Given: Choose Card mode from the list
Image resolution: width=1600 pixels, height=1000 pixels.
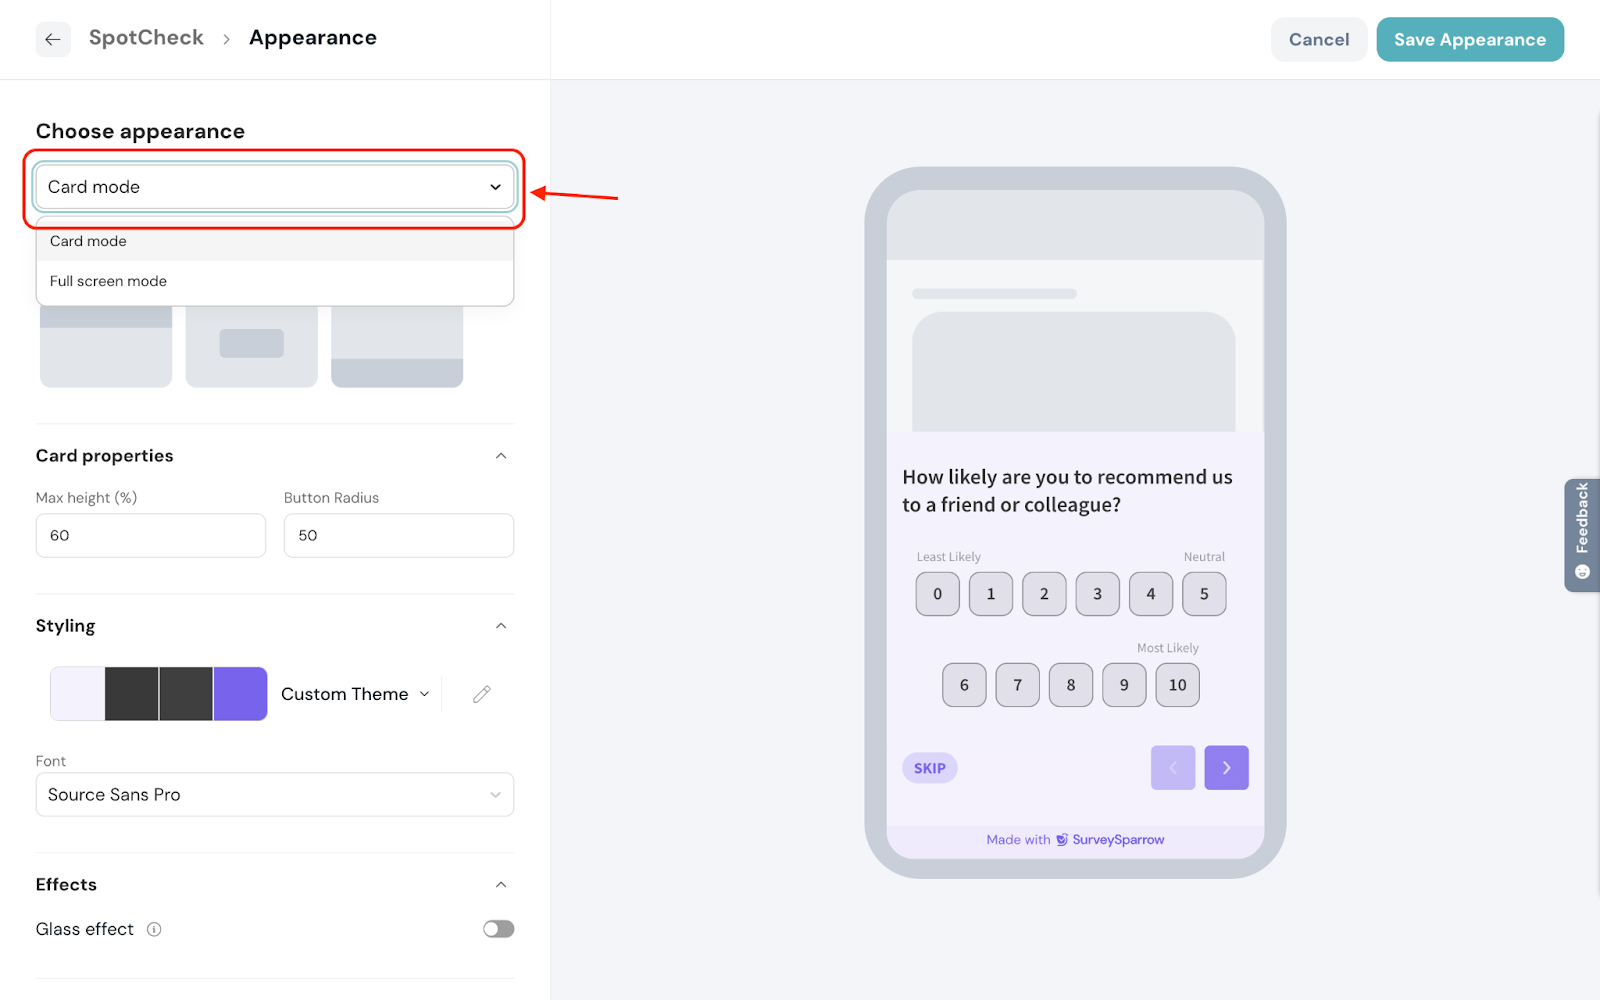Looking at the screenshot, I should coord(88,241).
